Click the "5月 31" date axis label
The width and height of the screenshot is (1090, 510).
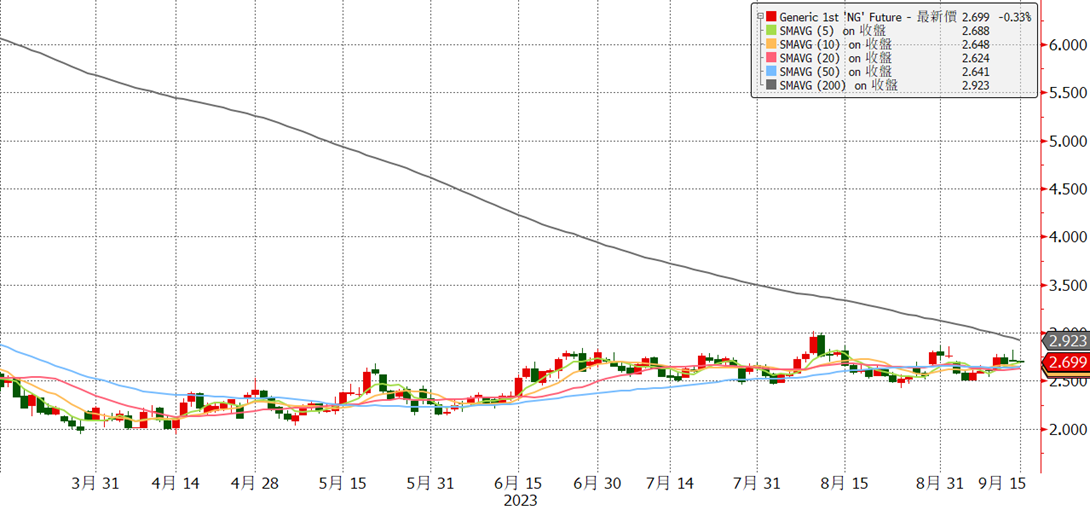[432, 484]
